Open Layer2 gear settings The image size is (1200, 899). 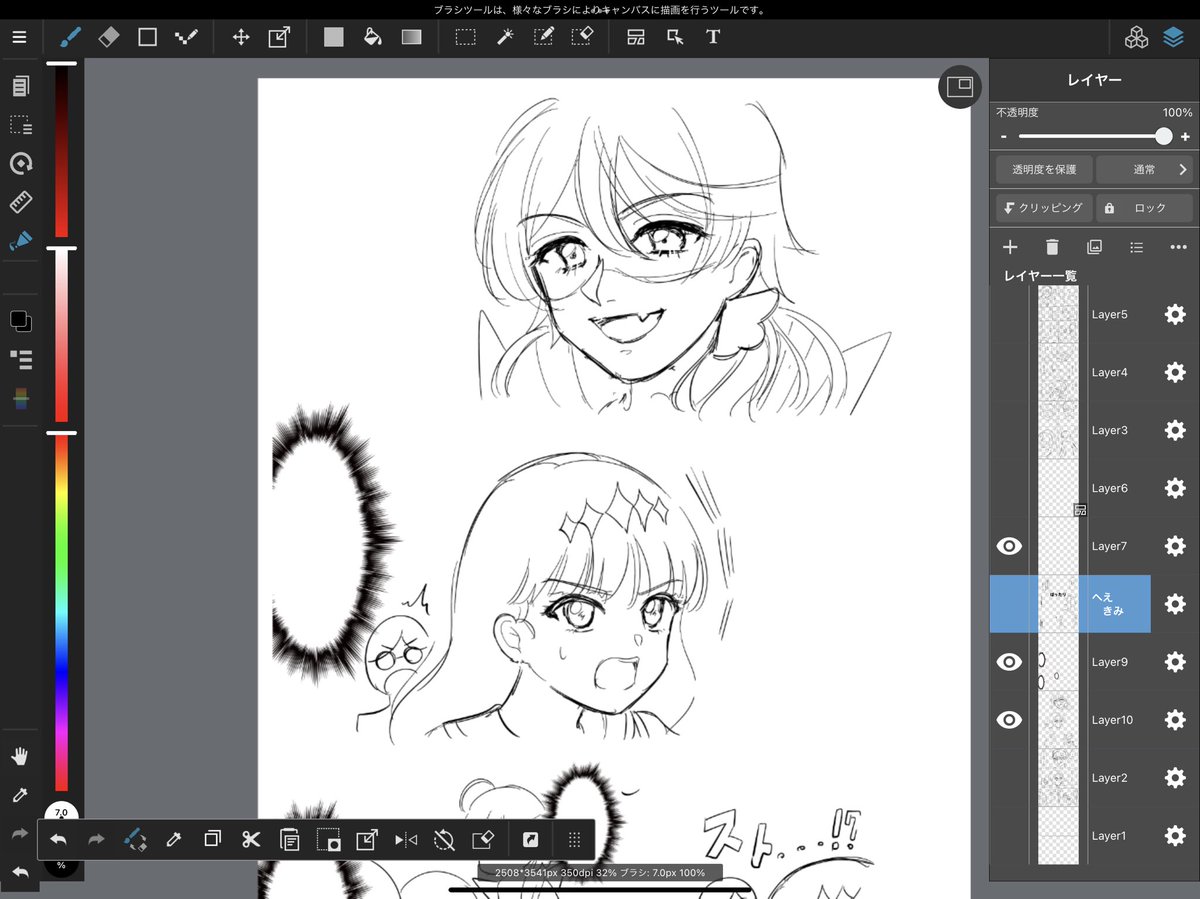tap(1175, 778)
